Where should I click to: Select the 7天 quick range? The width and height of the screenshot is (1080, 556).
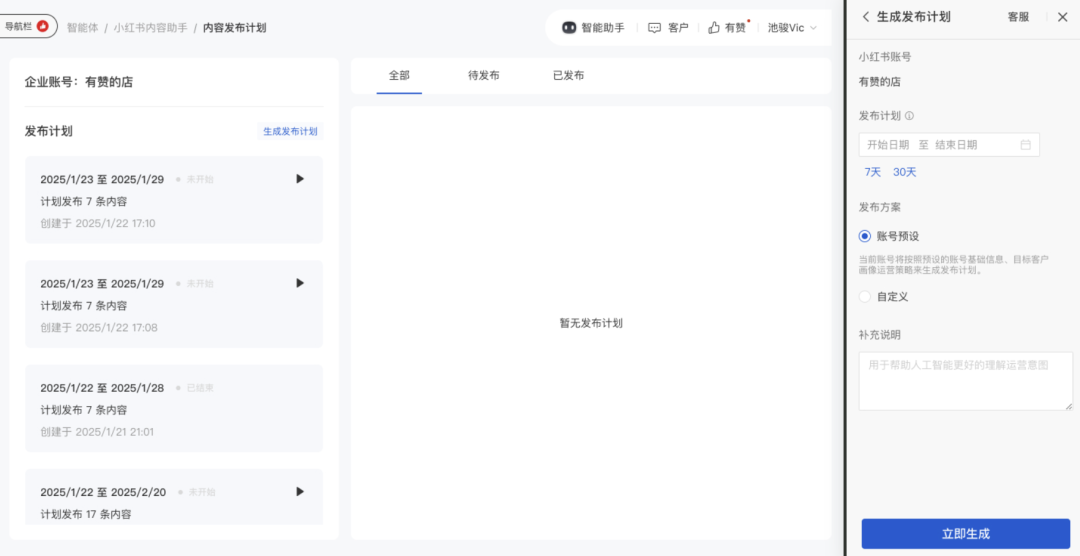(873, 172)
